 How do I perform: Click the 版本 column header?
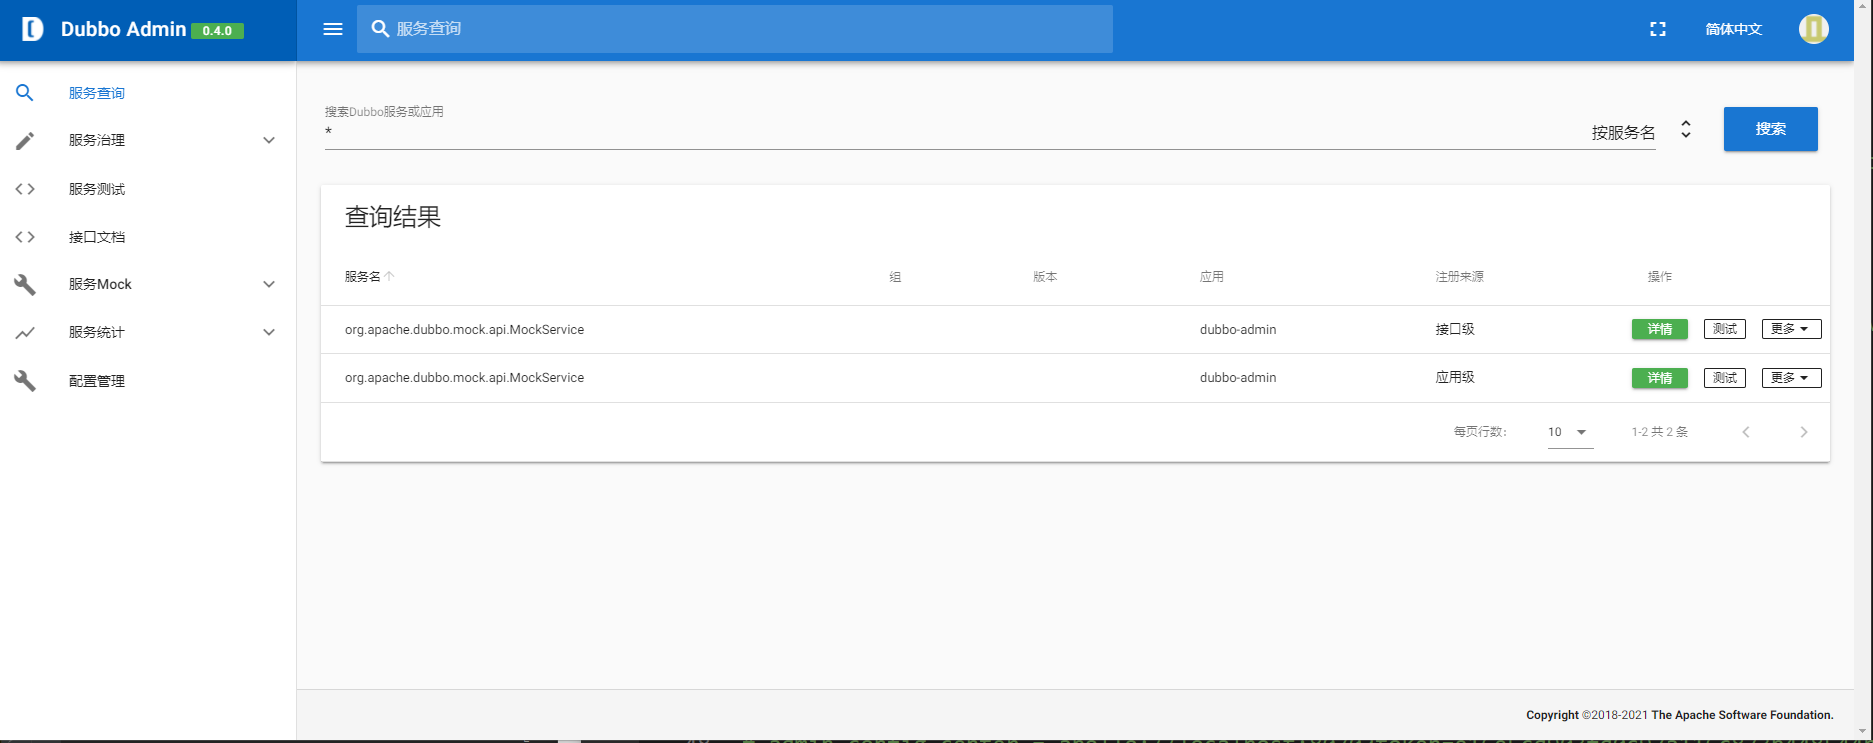click(x=1045, y=277)
